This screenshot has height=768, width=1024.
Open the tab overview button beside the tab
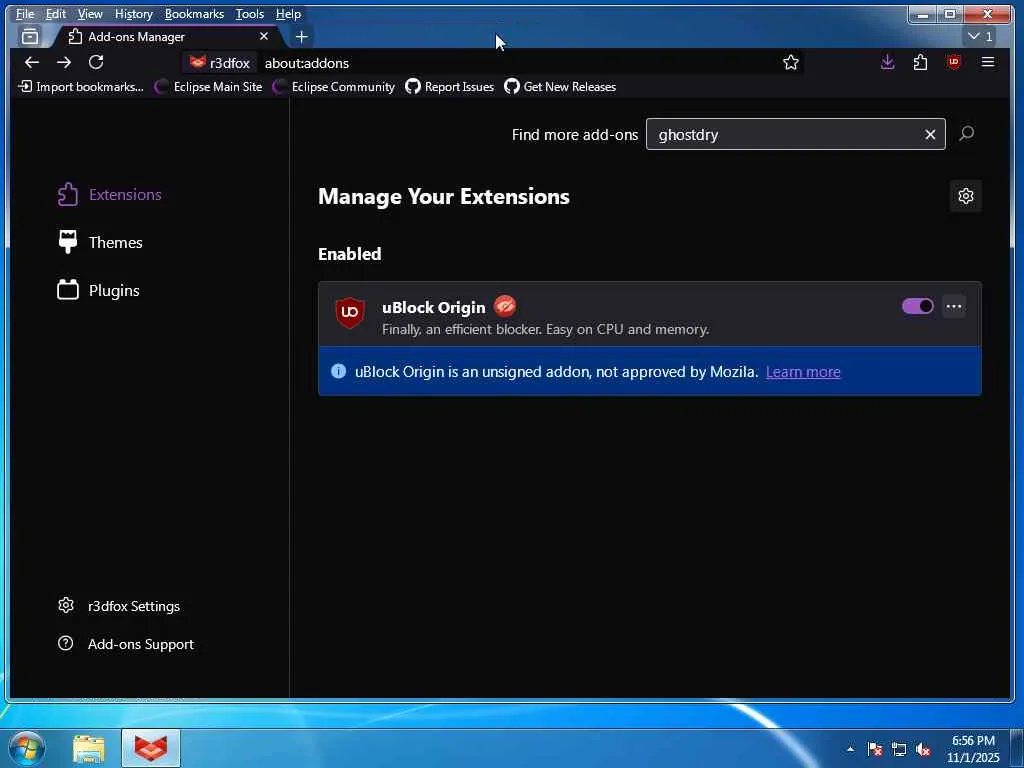(x=30, y=37)
